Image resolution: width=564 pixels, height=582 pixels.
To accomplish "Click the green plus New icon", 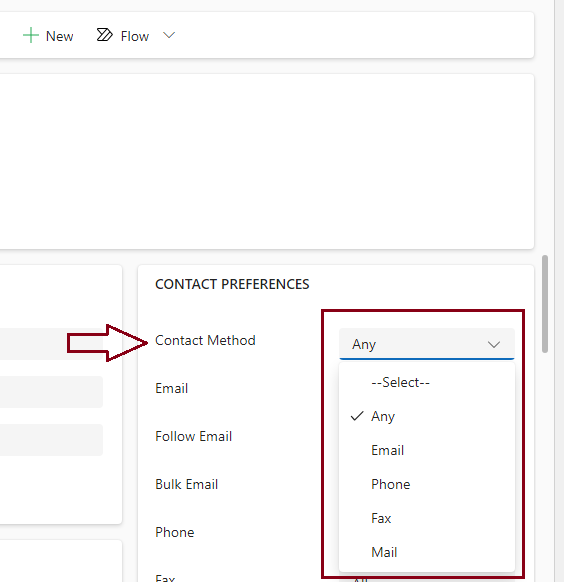I will pos(31,36).
